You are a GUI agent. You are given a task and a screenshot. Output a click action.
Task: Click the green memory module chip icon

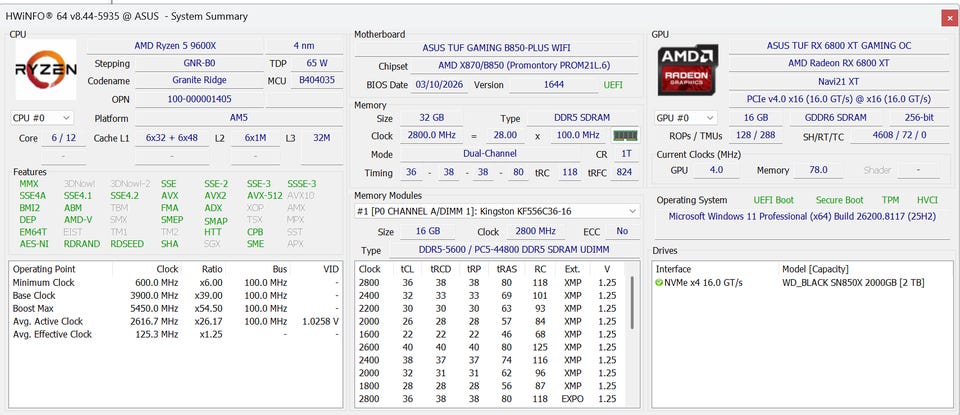click(625, 135)
